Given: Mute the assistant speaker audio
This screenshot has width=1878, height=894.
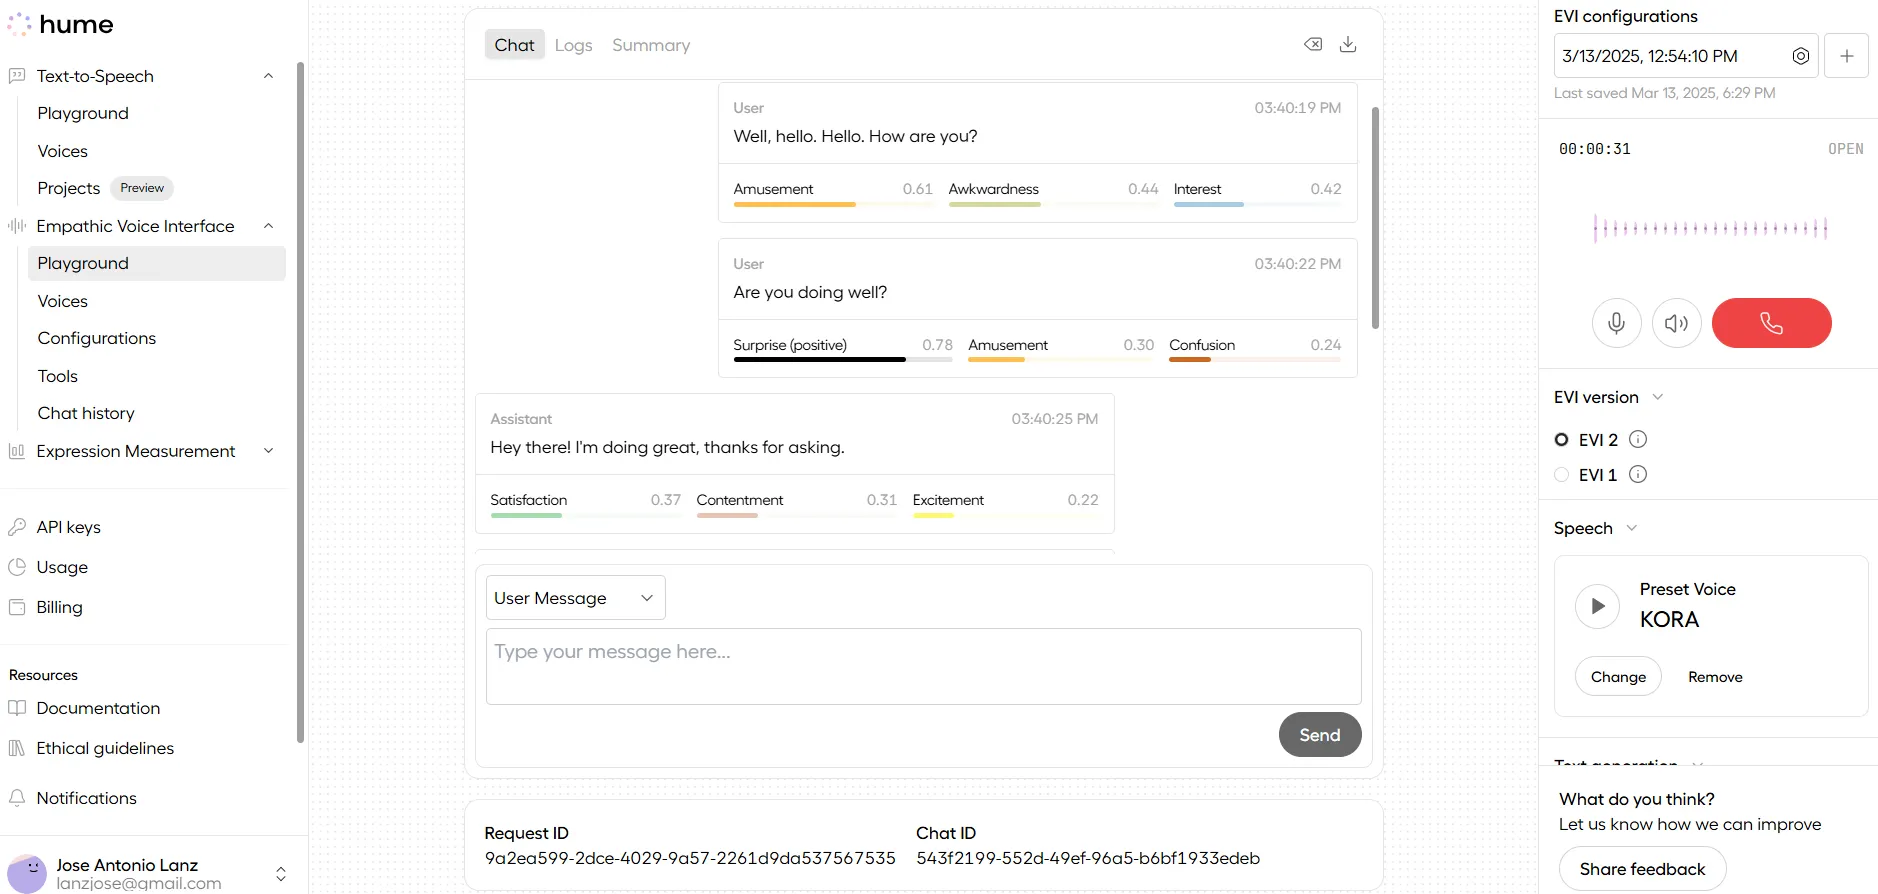Looking at the screenshot, I should coord(1676,323).
